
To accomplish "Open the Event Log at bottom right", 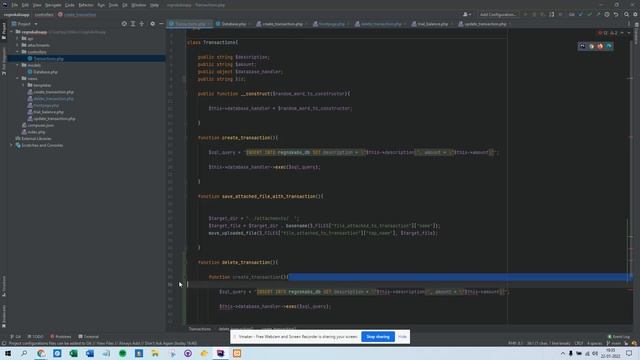I will pyautogui.click(x=619, y=337).
